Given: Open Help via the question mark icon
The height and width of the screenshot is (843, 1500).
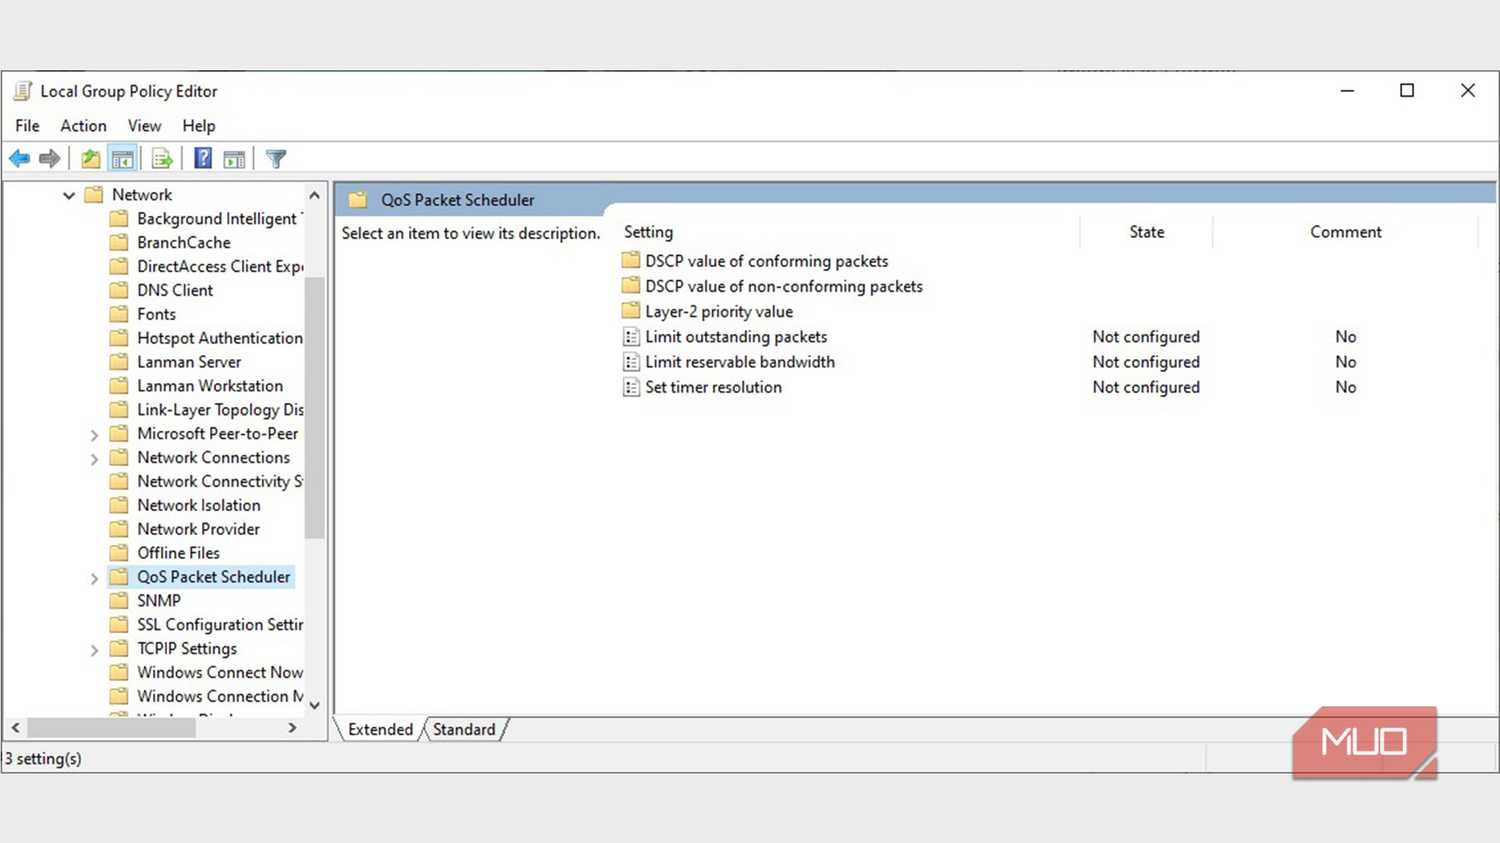Looking at the screenshot, I should pos(203,159).
